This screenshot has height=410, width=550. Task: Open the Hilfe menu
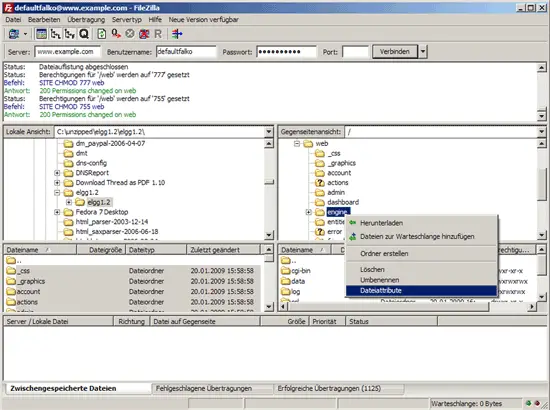155,20
